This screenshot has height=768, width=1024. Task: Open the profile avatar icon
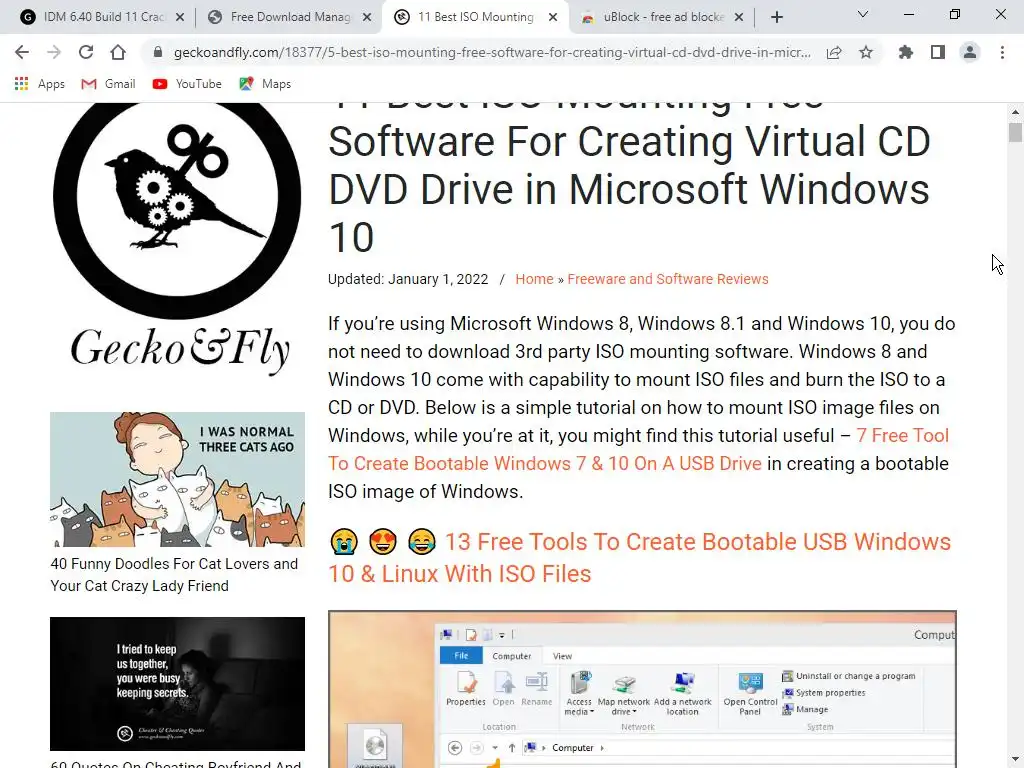[x=970, y=52]
